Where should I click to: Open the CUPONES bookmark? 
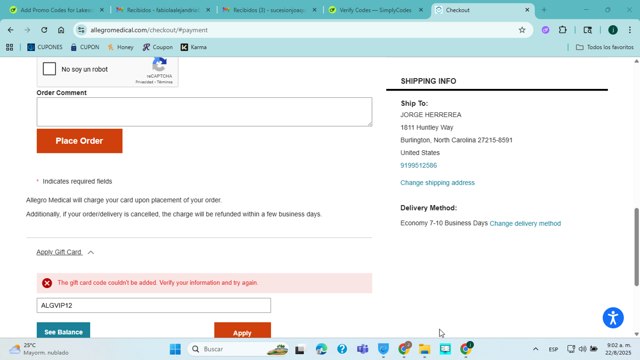tap(45, 47)
